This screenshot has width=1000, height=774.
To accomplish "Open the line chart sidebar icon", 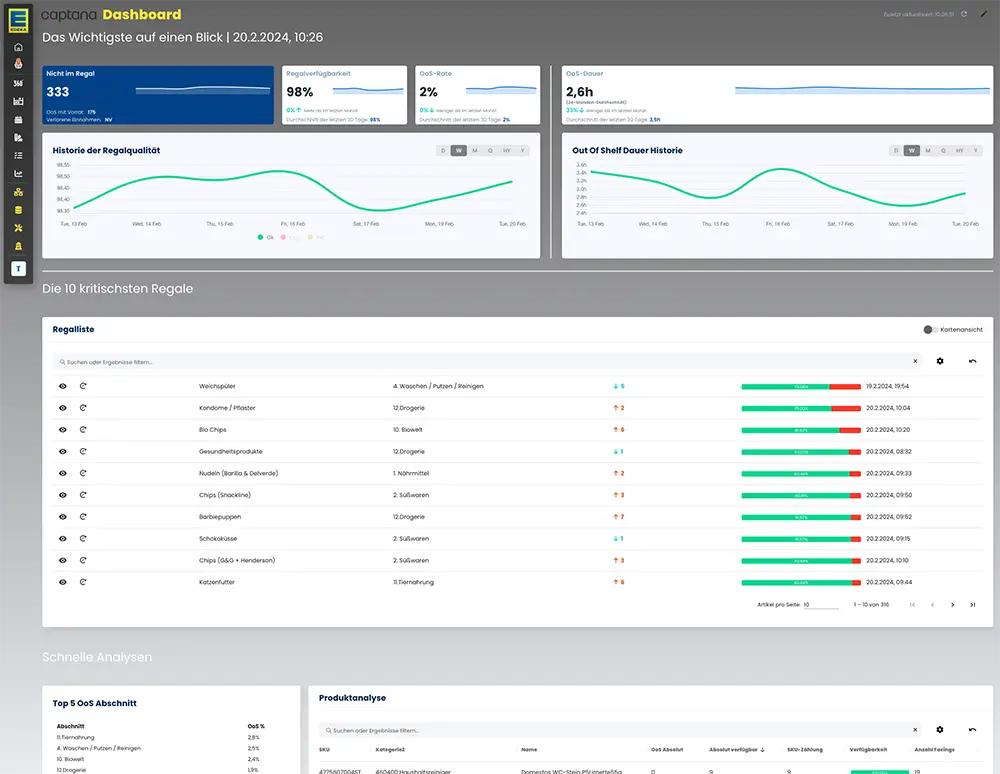I will 18,173.
